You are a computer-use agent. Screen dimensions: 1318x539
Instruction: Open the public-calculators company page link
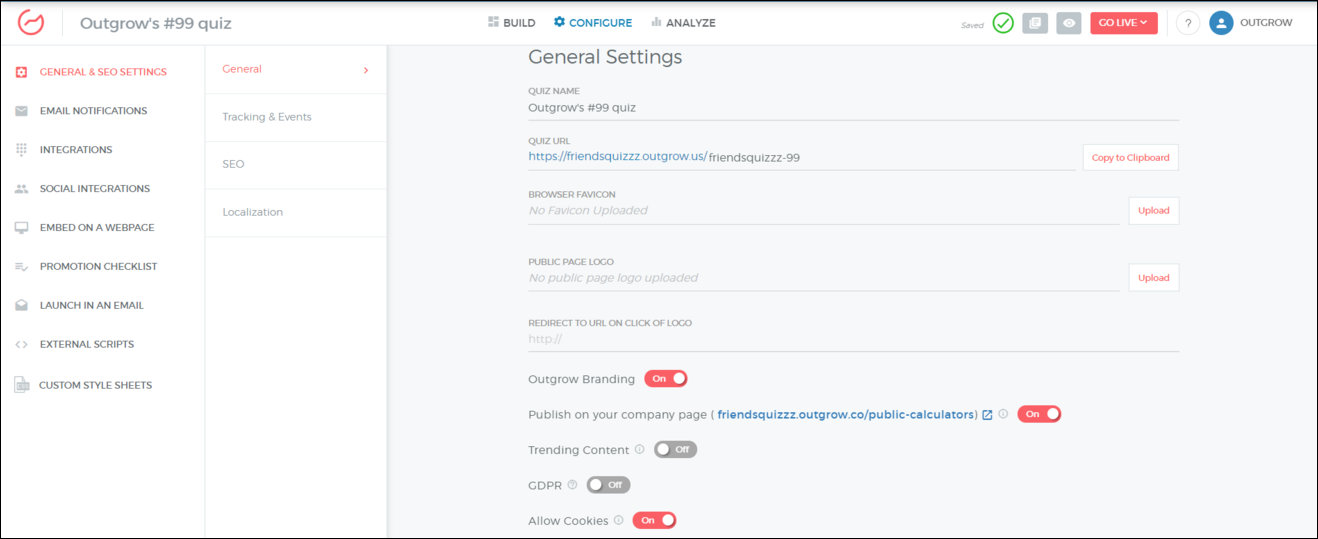(x=846, y=414)
